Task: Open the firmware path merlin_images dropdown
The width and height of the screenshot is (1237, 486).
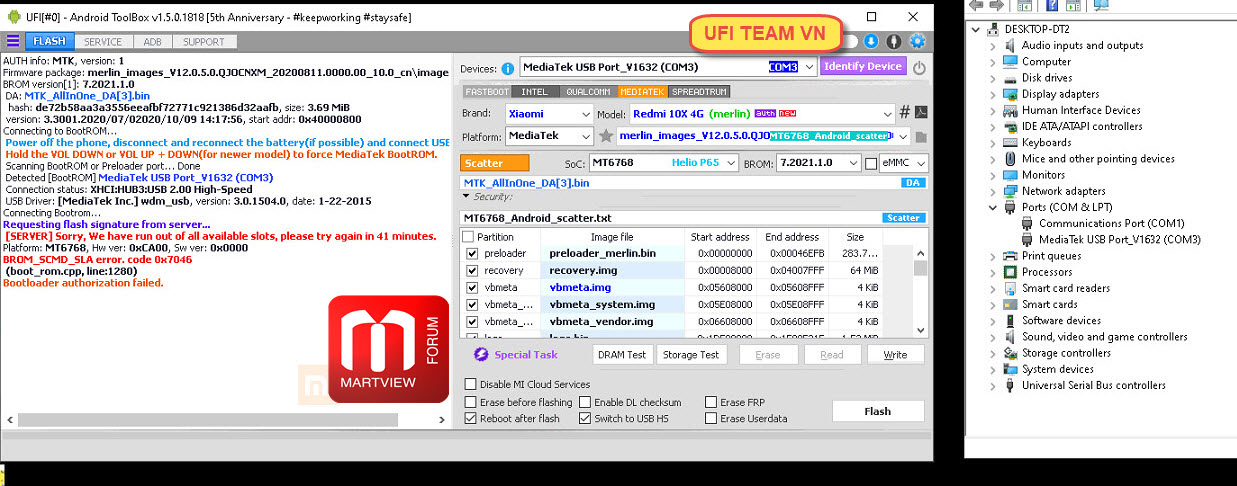Action: 903,136
